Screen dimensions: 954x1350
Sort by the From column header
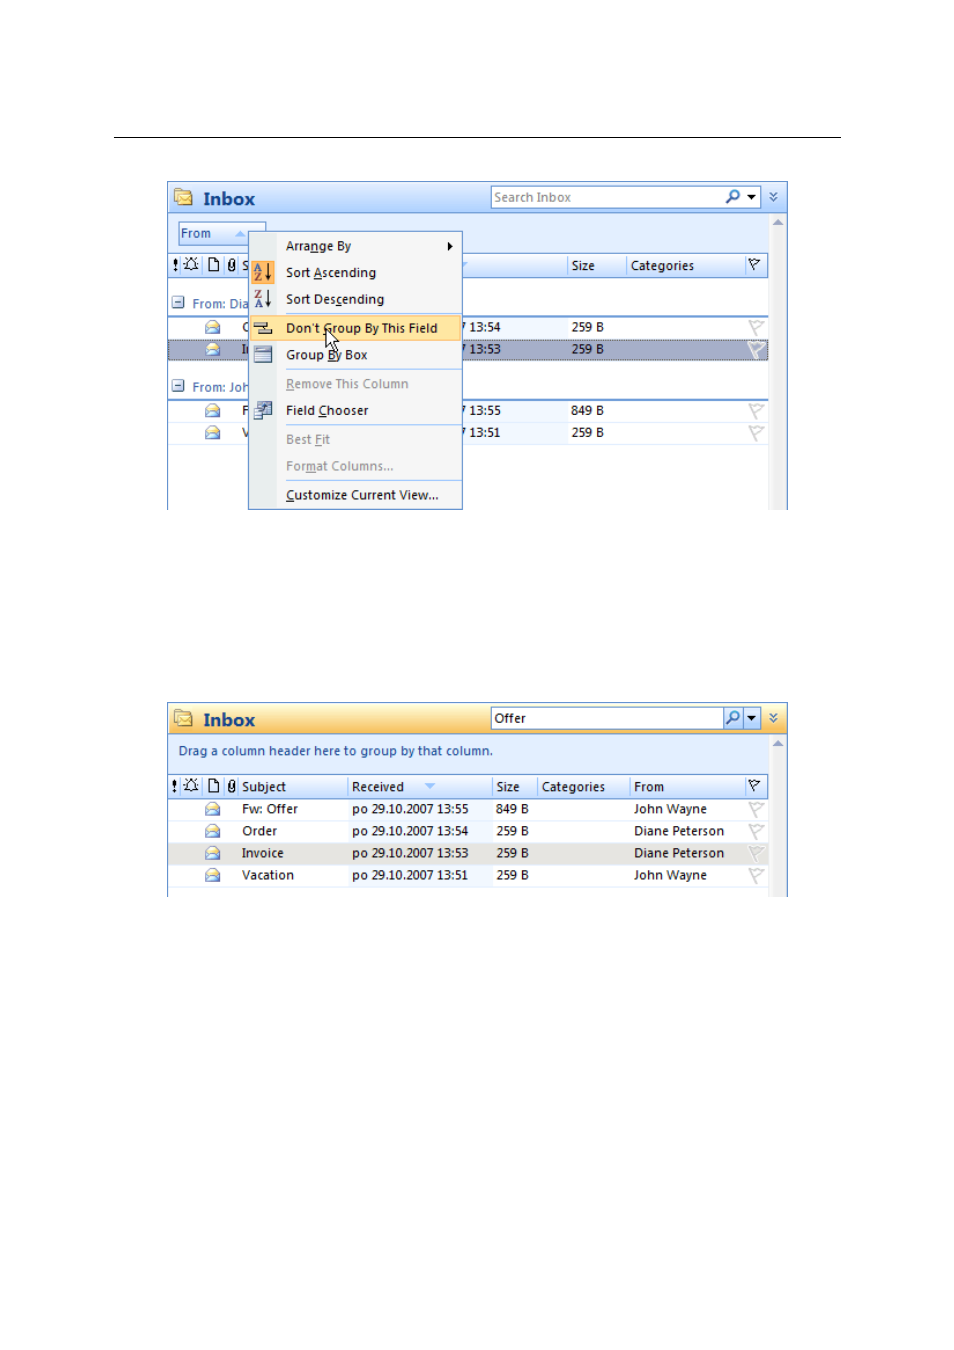pyautogui.click(x=687, y=787)
